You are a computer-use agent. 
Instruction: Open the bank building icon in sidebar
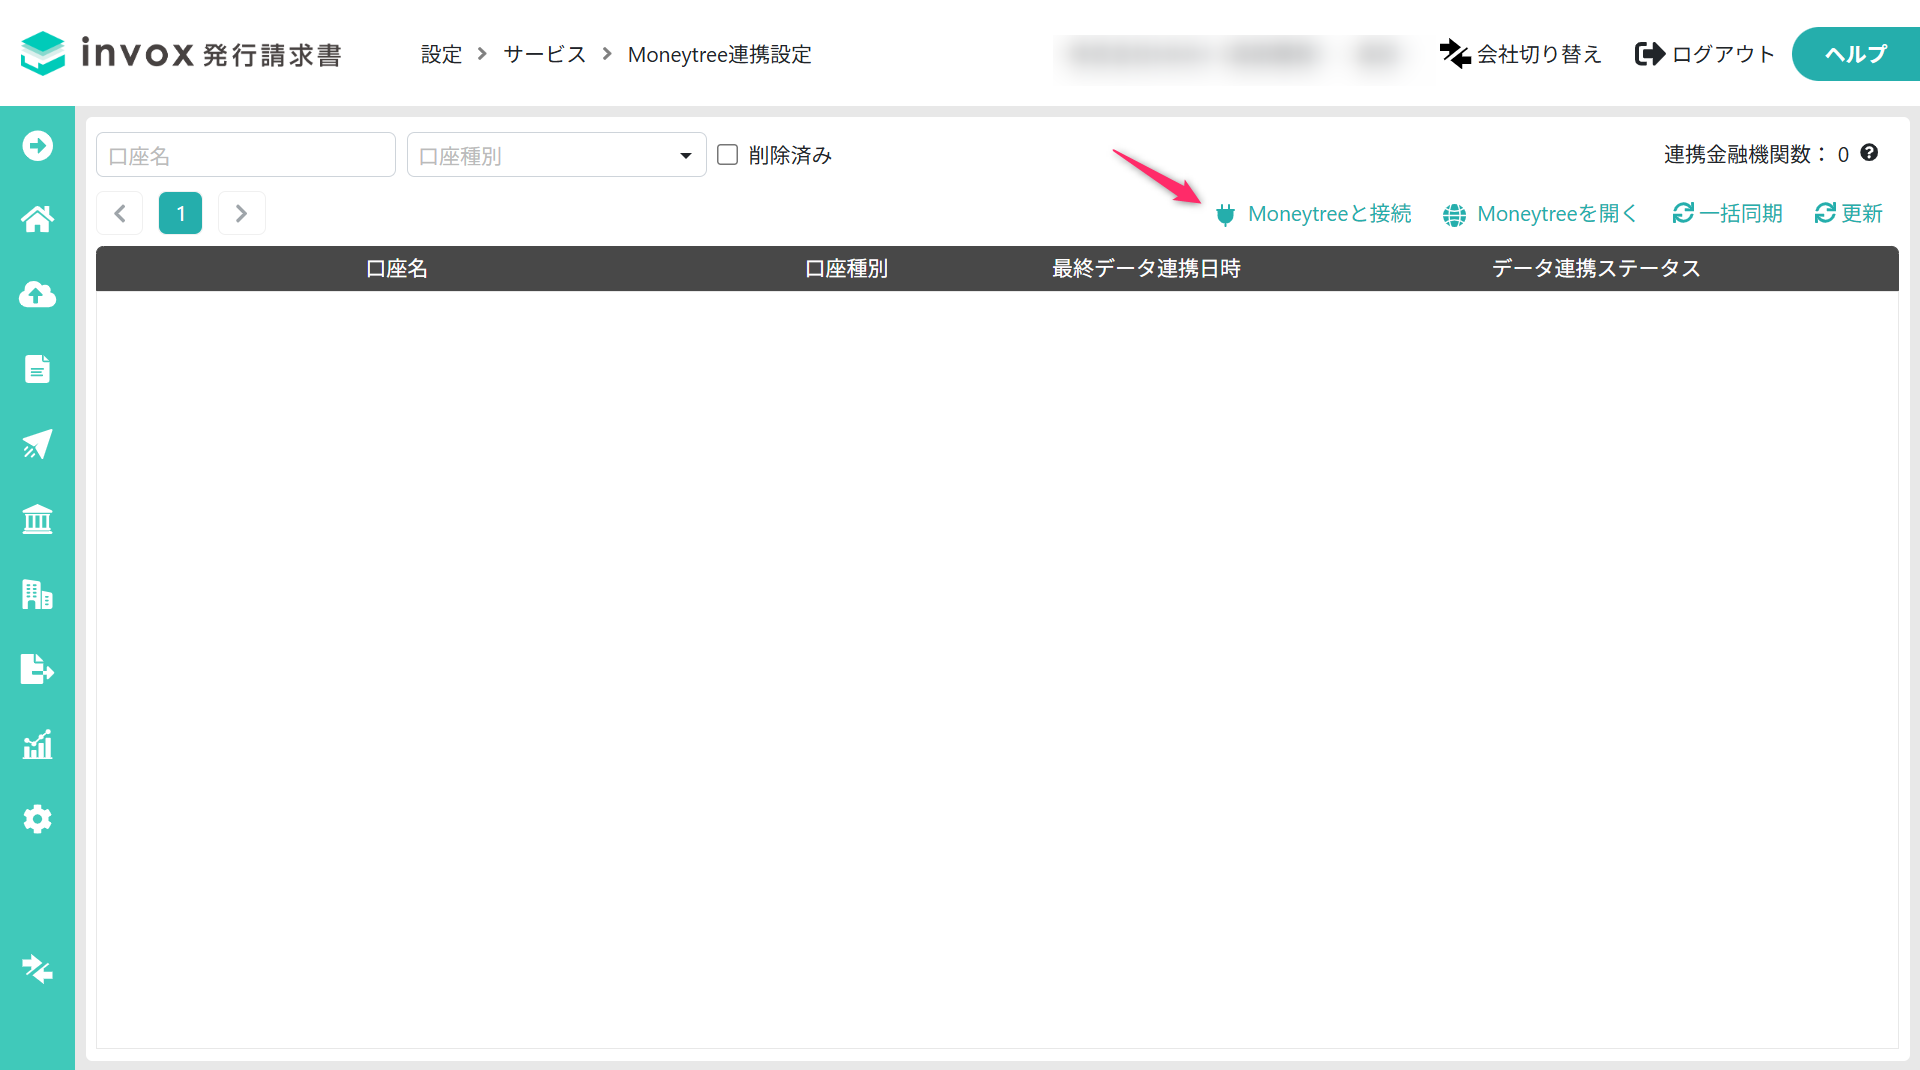pos(37,519)
